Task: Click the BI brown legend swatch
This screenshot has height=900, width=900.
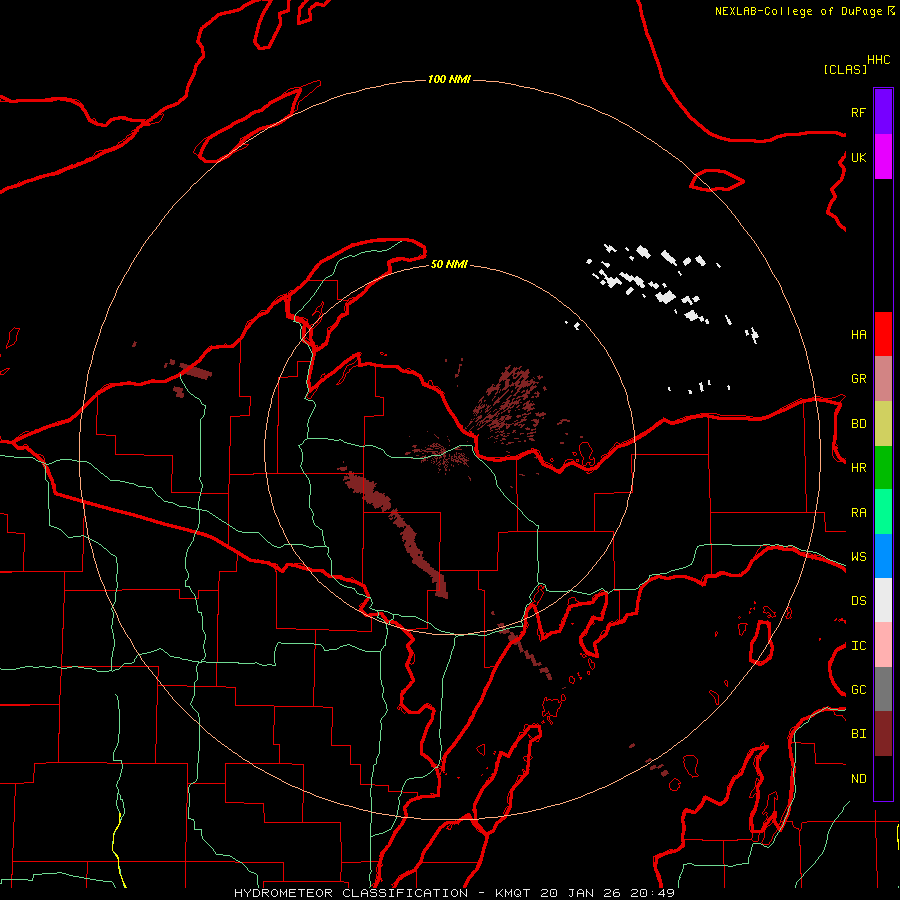Action: pyautogui.click(x=883, y=734)
